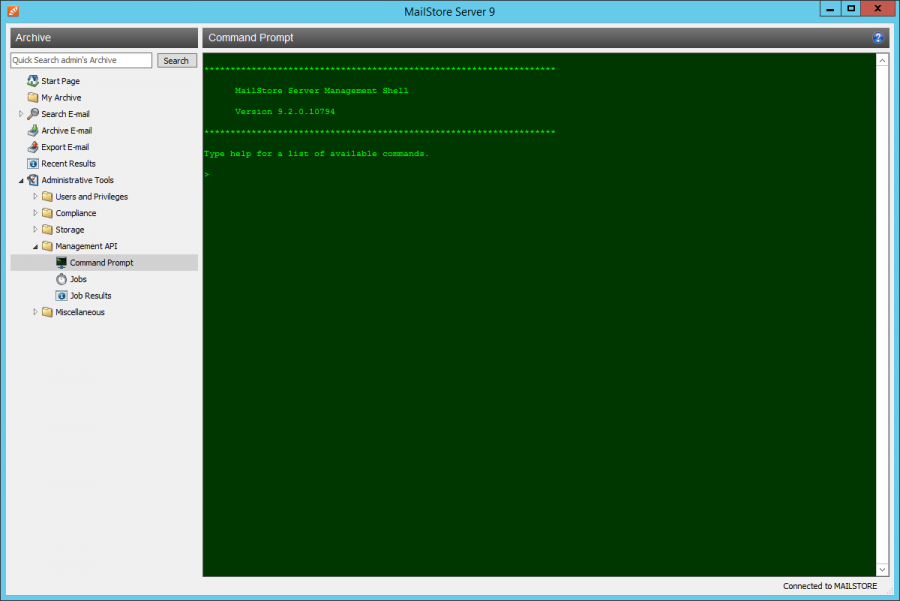Expand the Users and Privileges folder
The width and height of the screenshot is (900, 601).
tap(35, 197)
